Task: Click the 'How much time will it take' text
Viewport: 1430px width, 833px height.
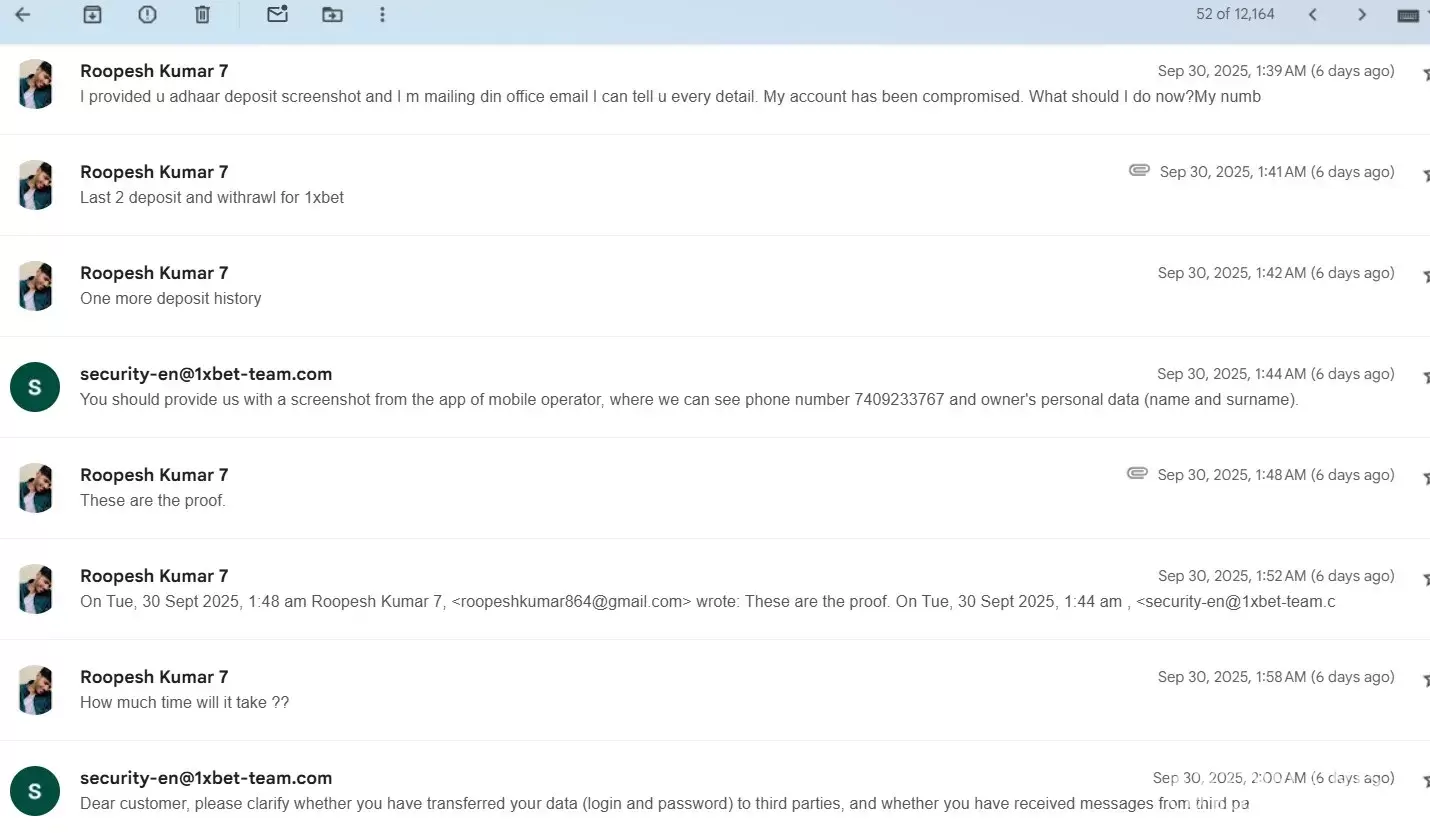Action: pyautogui.click(x=185, y=702)
